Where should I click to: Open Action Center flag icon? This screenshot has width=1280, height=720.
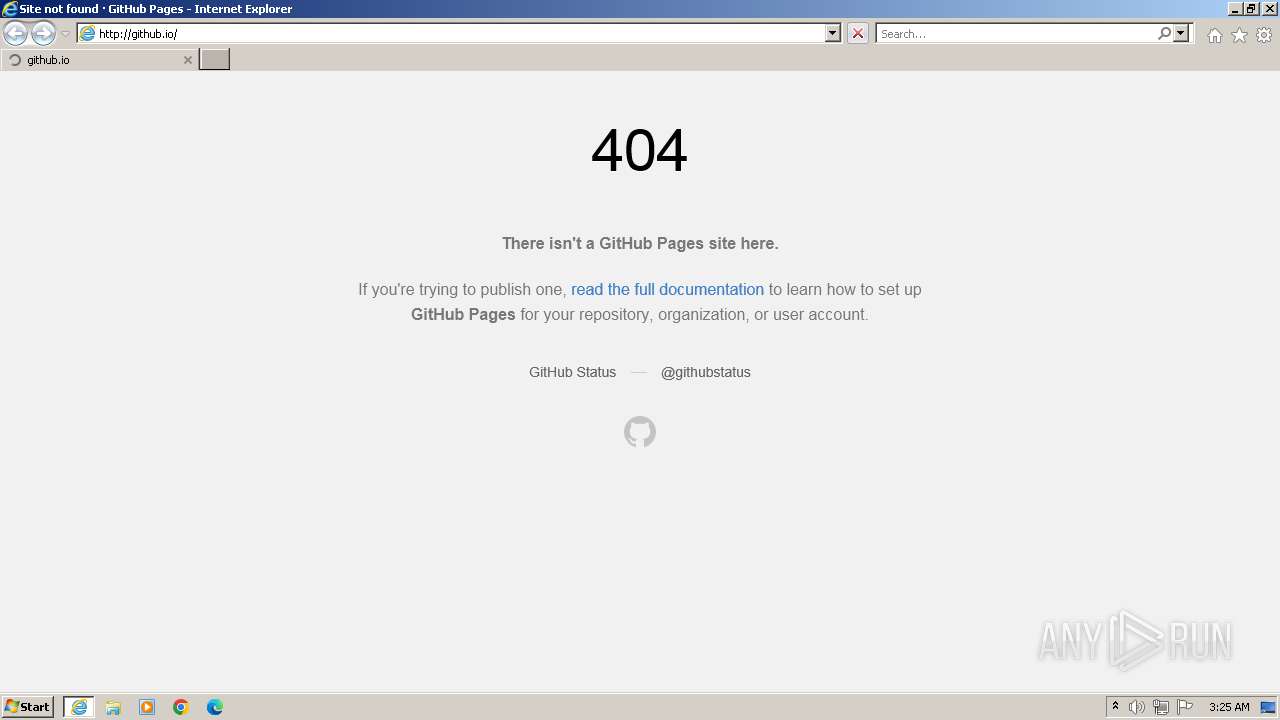(1185, 707)
